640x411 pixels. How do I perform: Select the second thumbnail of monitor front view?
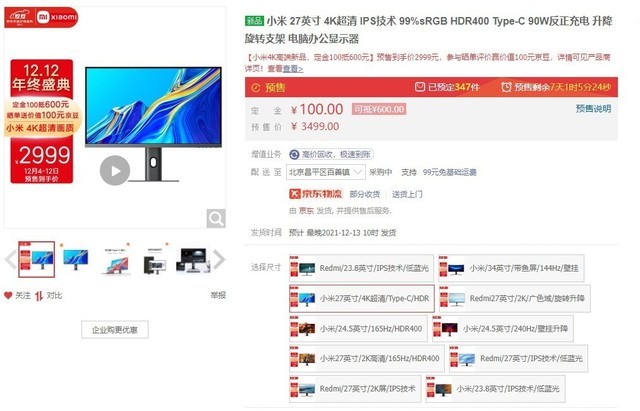(x=75, y=259)
